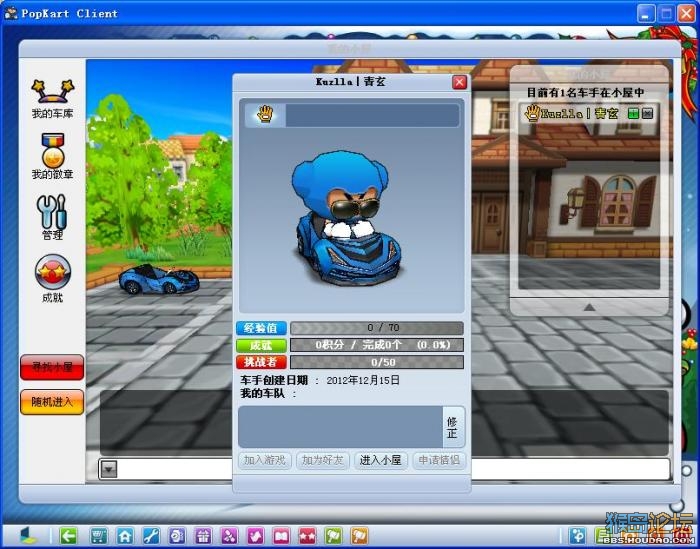Click the orange 随机进入 button
The width and height of the screenshot is (700, 549).
pos(52,402)
